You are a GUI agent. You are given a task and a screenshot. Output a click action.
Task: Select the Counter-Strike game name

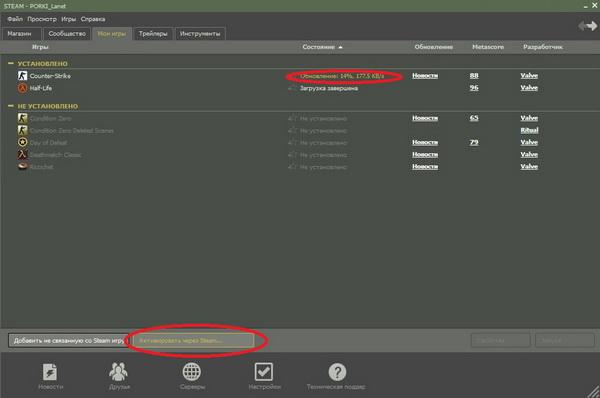click(50, 76)
